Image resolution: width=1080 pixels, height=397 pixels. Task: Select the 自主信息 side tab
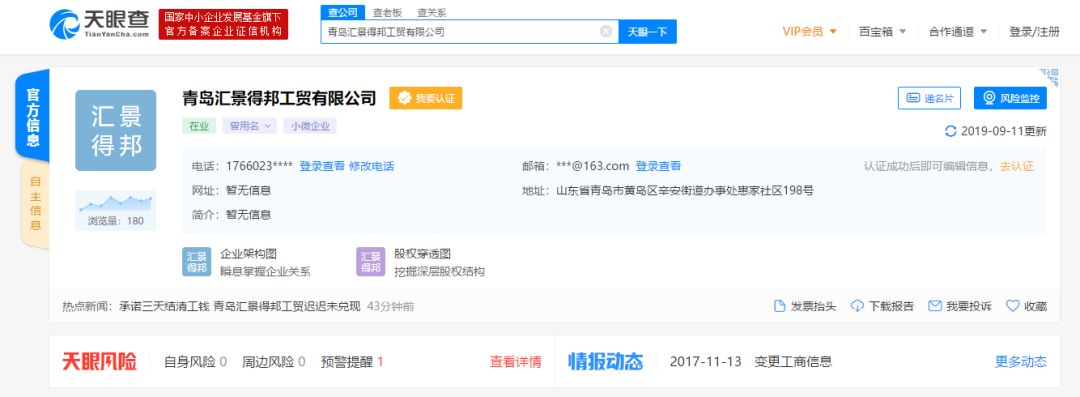pos(35,205)
